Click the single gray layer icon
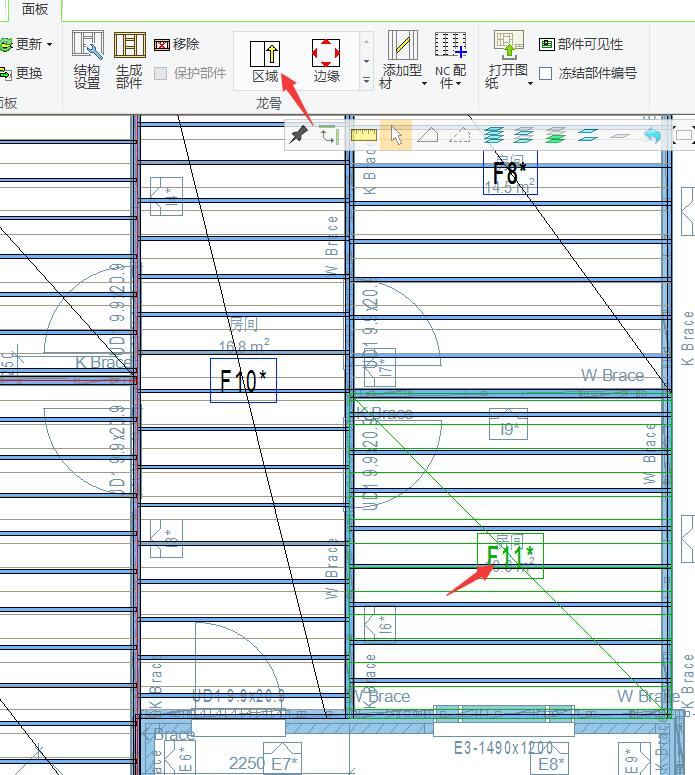The width and height of the screenshot is (695, 775). click(x=620, y=135)
